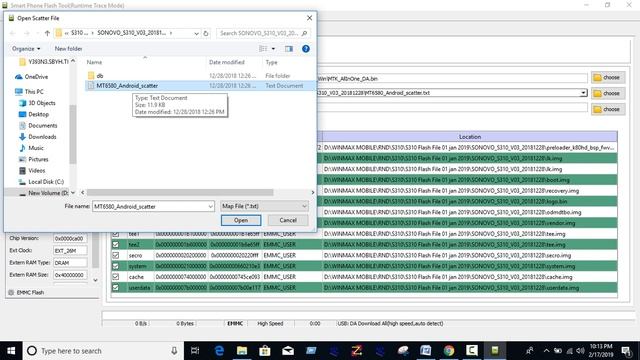Image resolution: width=640 pixels, height=360 pixels.
Task: Click the horizontal scrollbar in file list
Action: coord(180,192)
